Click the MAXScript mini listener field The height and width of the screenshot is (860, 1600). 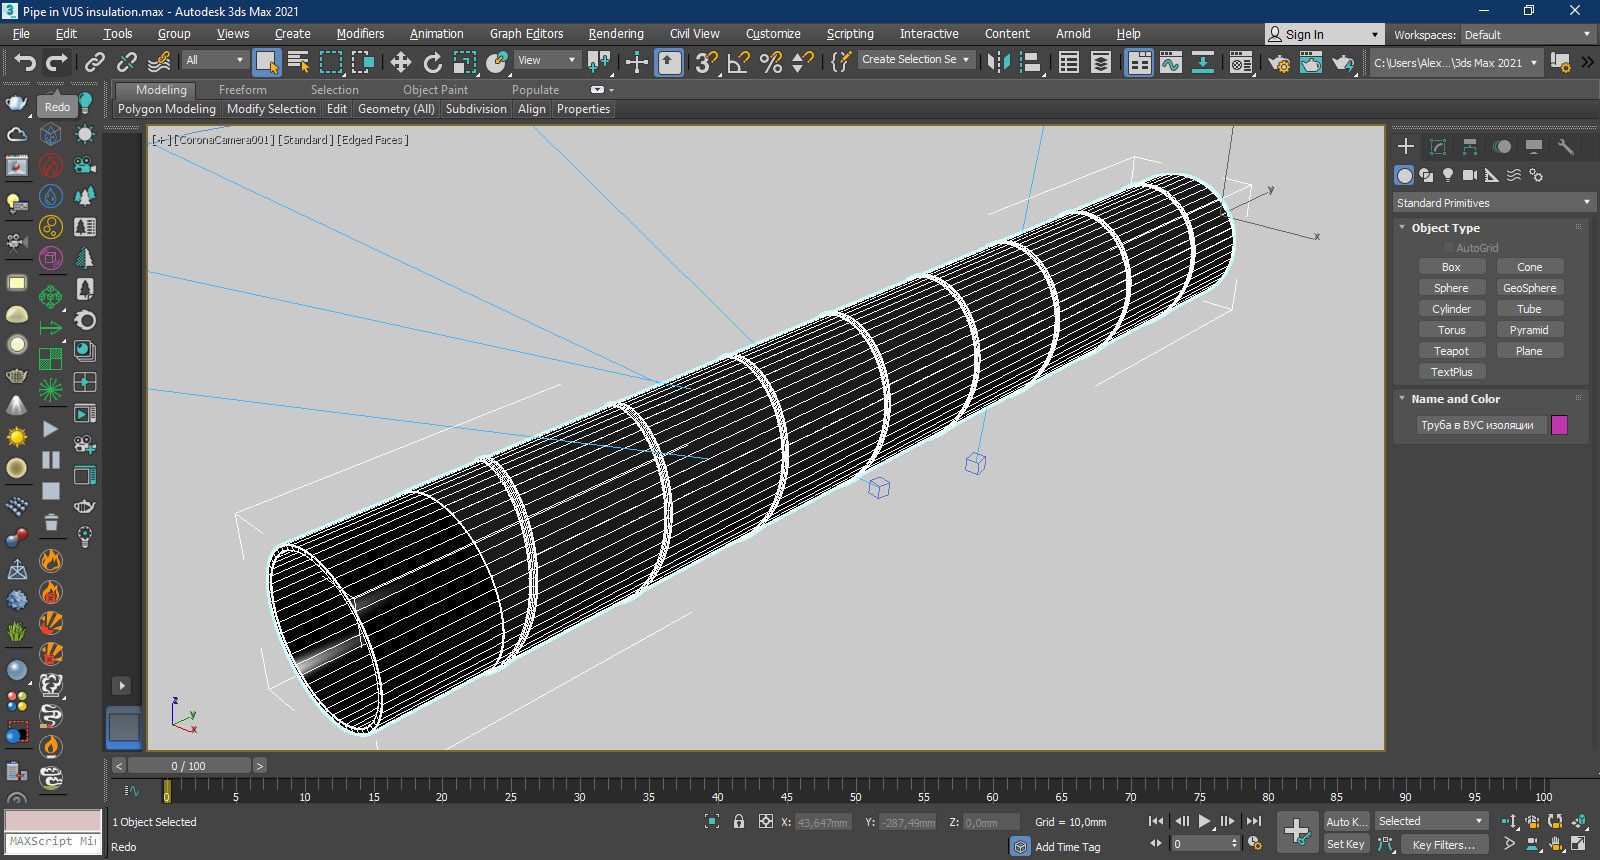tap(52, 842)
